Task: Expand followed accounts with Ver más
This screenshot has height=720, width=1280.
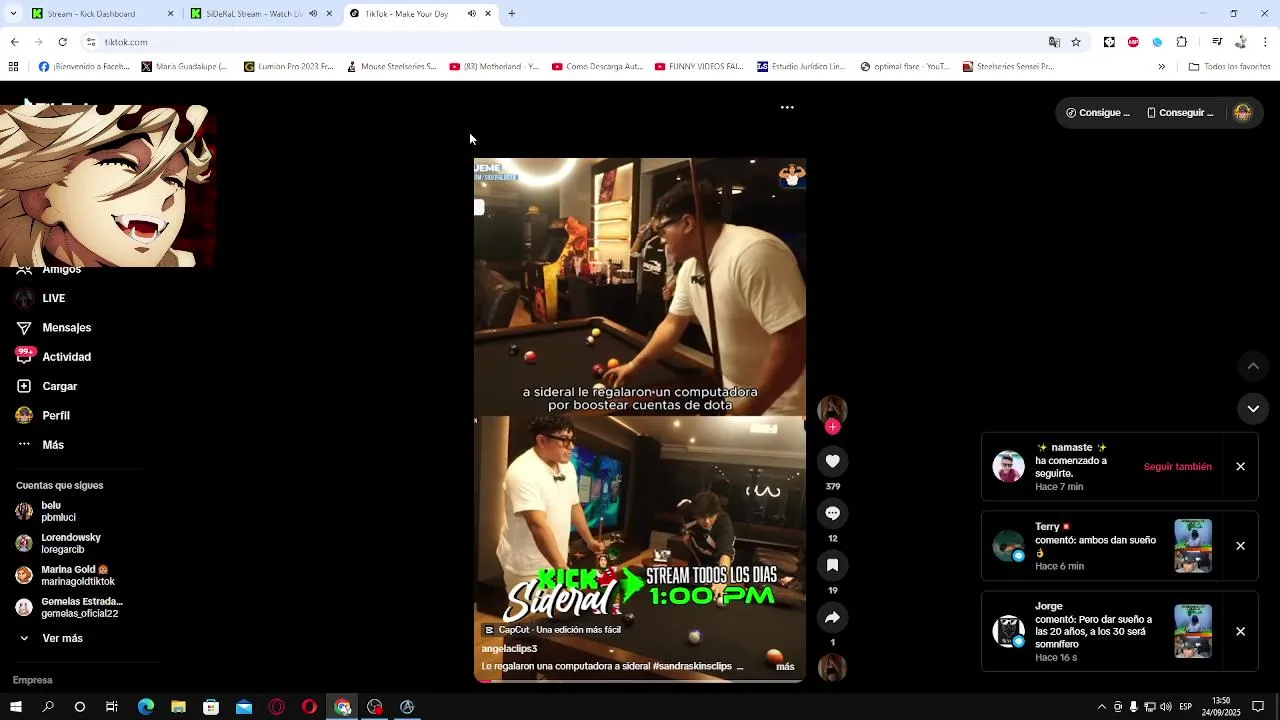Action: [x=62, y=638]
